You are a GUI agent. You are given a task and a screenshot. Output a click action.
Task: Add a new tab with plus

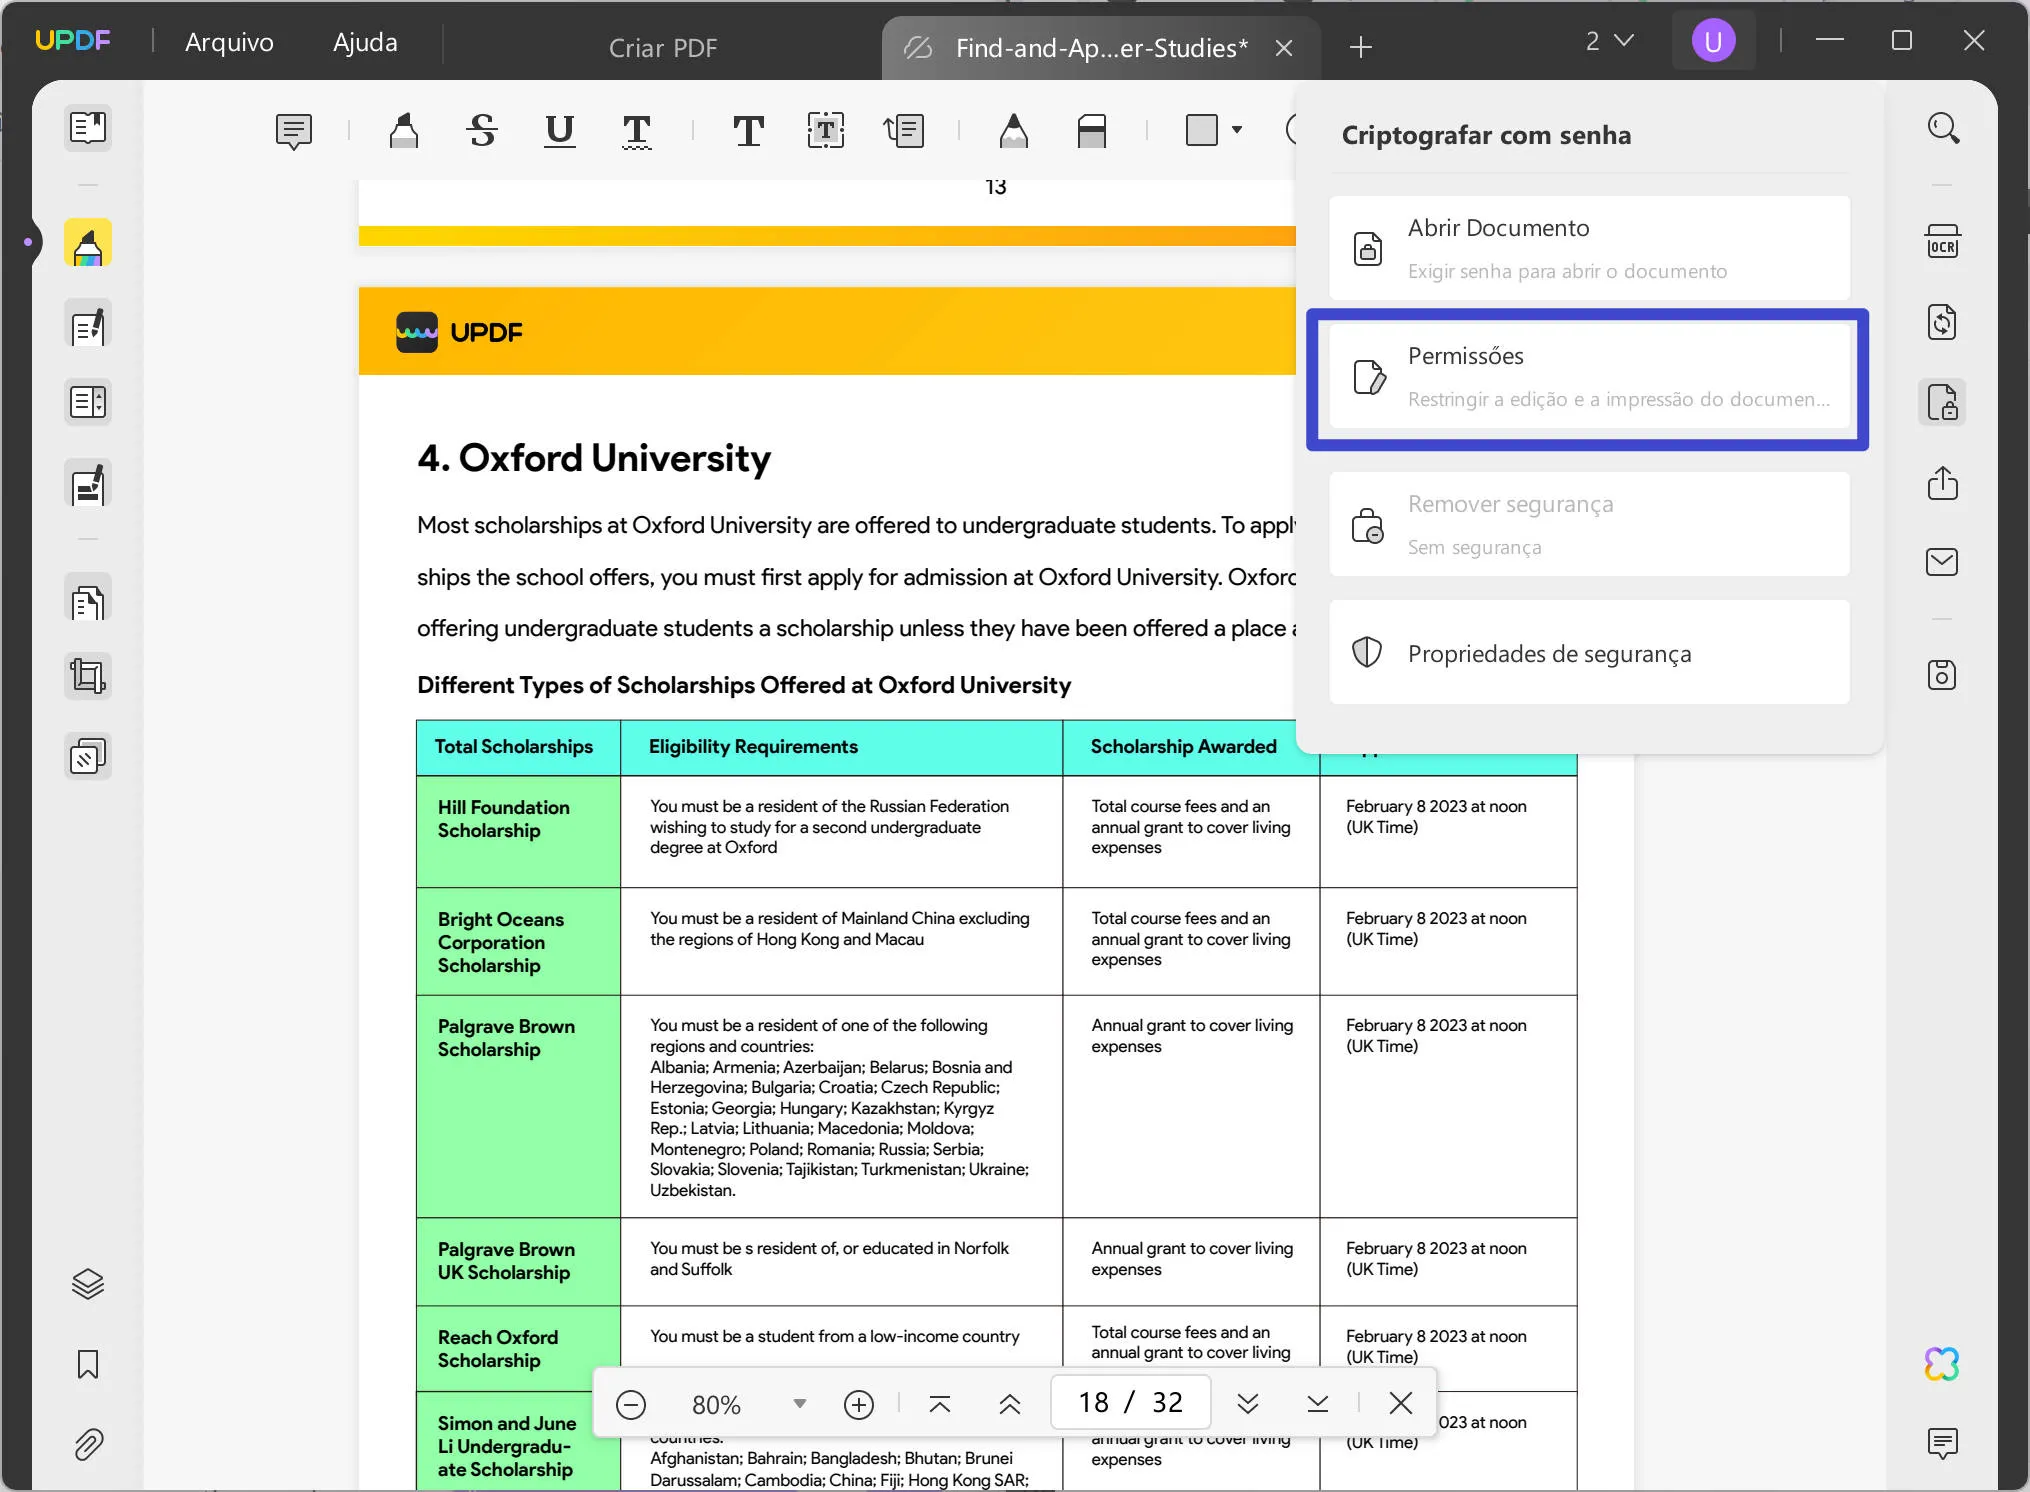pos(1361,47)
